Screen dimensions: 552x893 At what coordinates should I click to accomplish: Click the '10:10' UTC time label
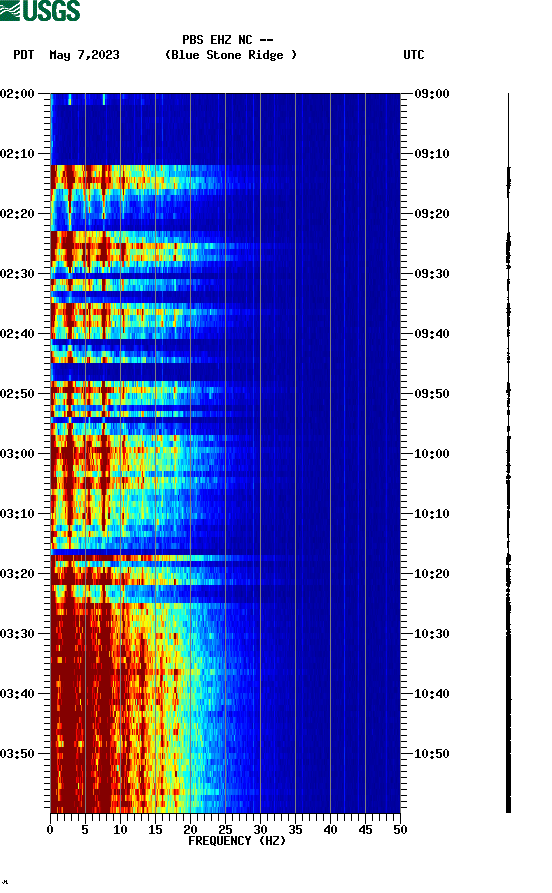point(432,514)
